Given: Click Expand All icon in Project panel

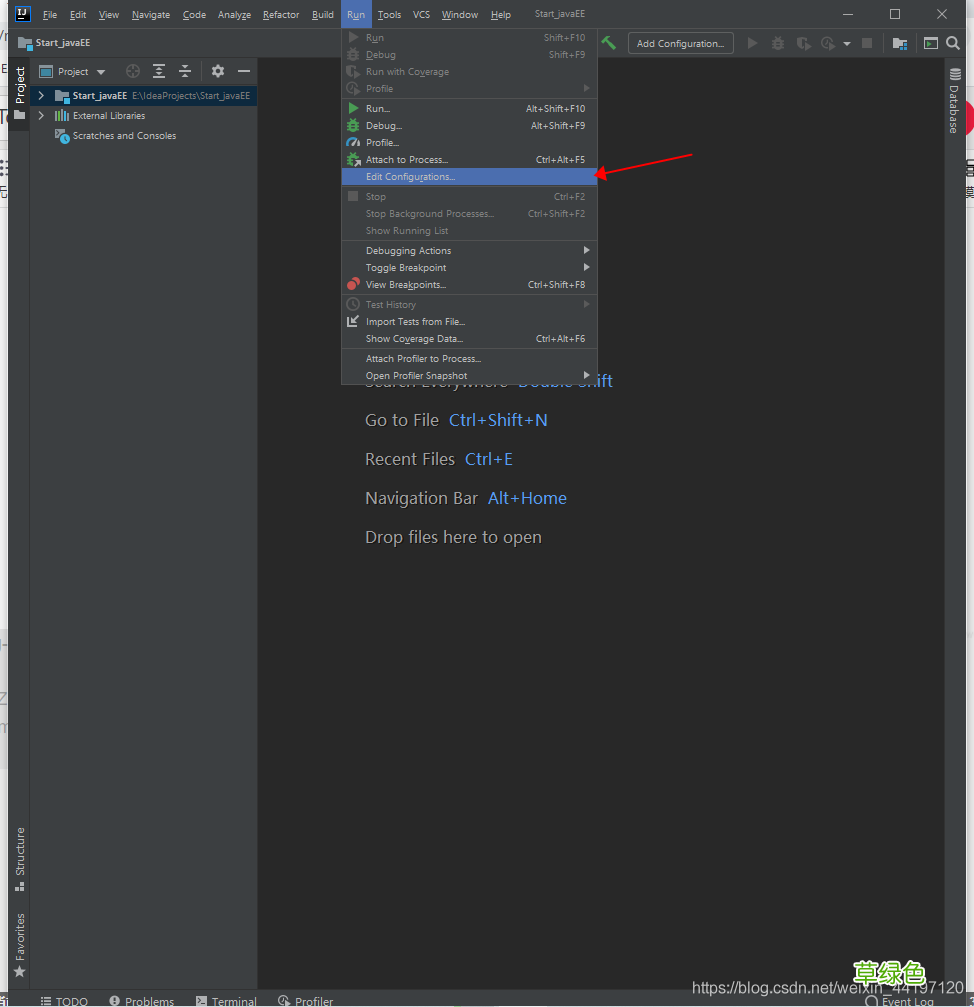Looking at the screenshot, I should (x=159, y=72).
